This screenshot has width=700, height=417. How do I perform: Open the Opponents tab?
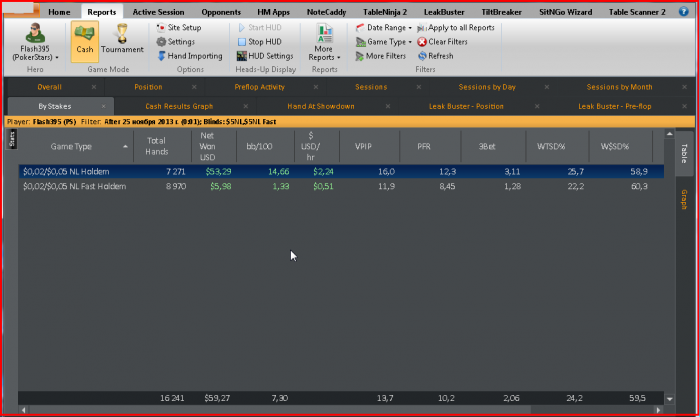[x=221, y=12]
